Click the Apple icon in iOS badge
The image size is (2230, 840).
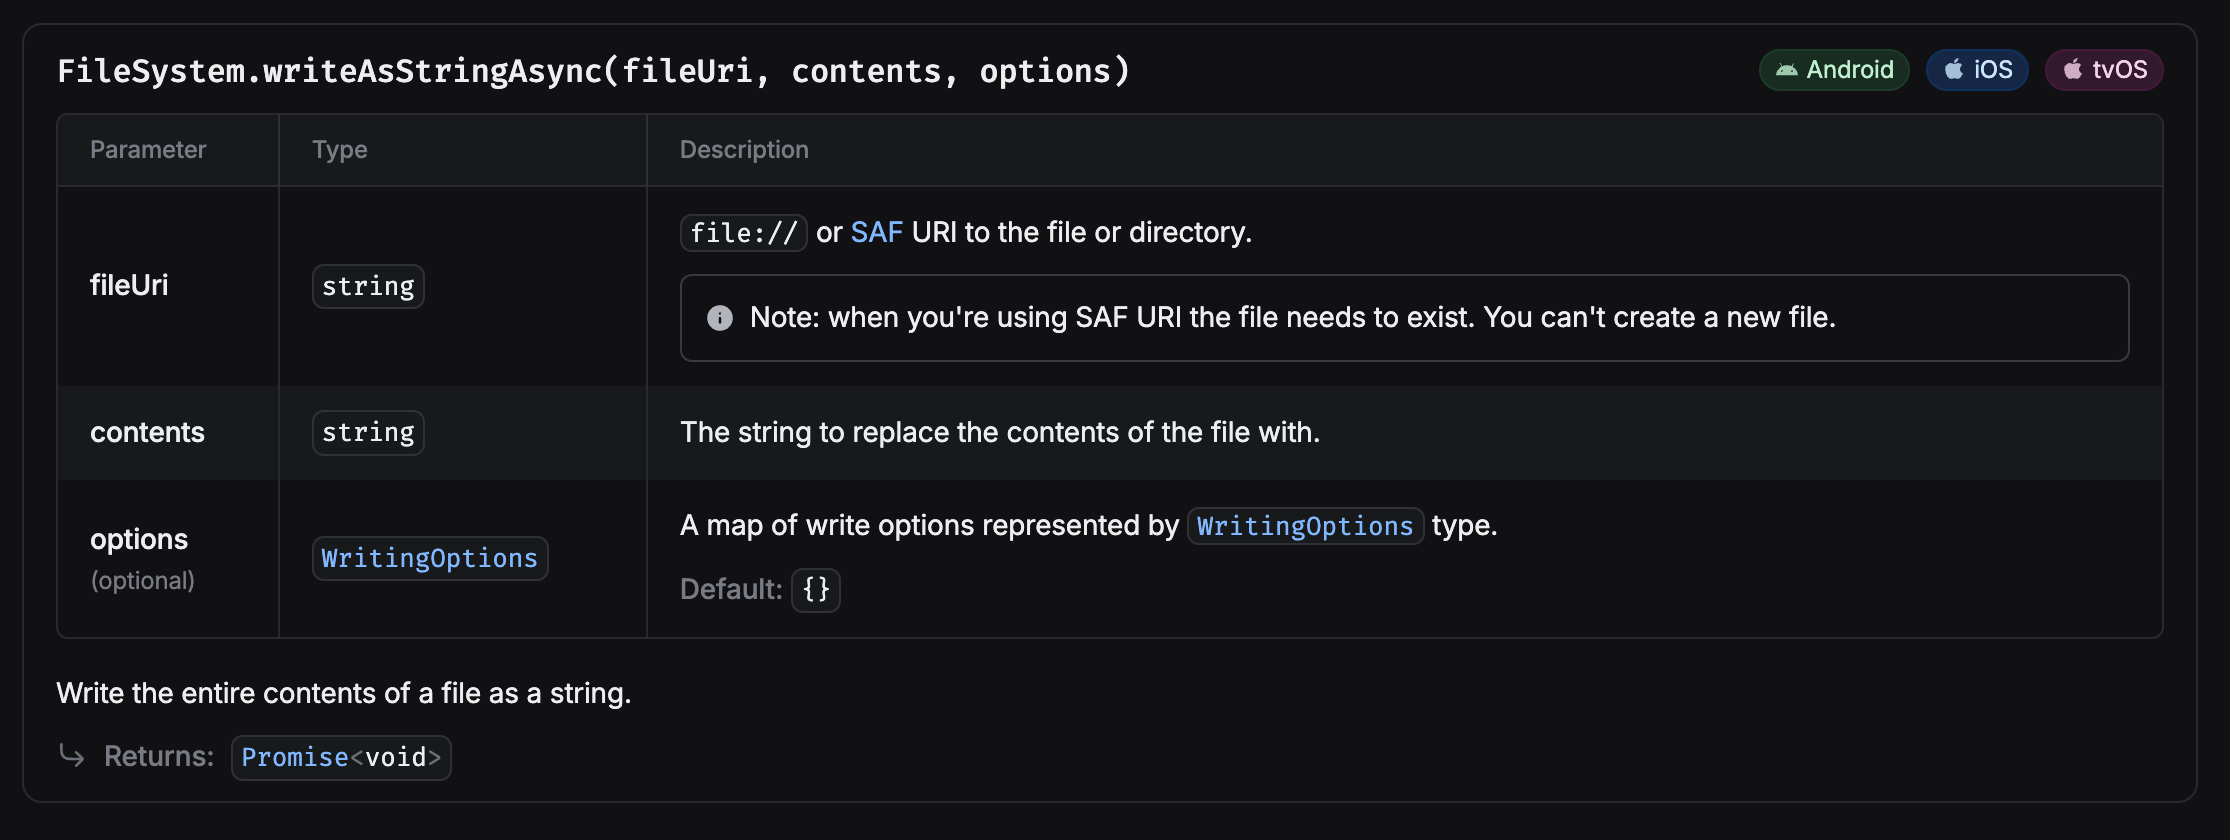(x=1953, y=70)
